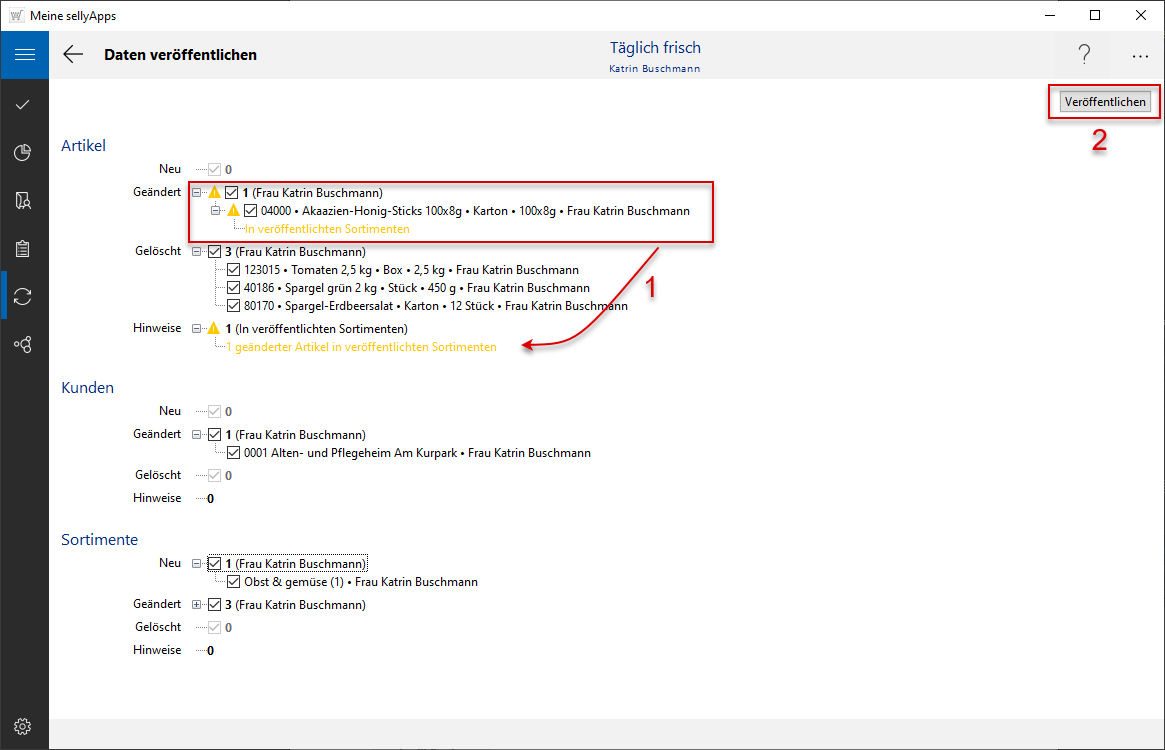Image resolution: width=1165 pixels, height=750 pixels.
Task: Click the back arrow icon
Action: 73,55
